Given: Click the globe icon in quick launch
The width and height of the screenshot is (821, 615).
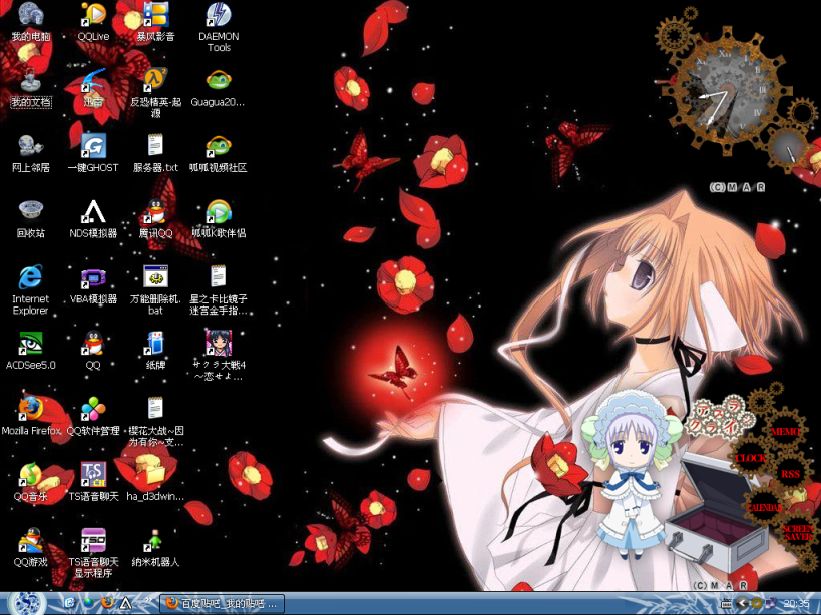Looking at the screenshot, I should tap(88, 603).
